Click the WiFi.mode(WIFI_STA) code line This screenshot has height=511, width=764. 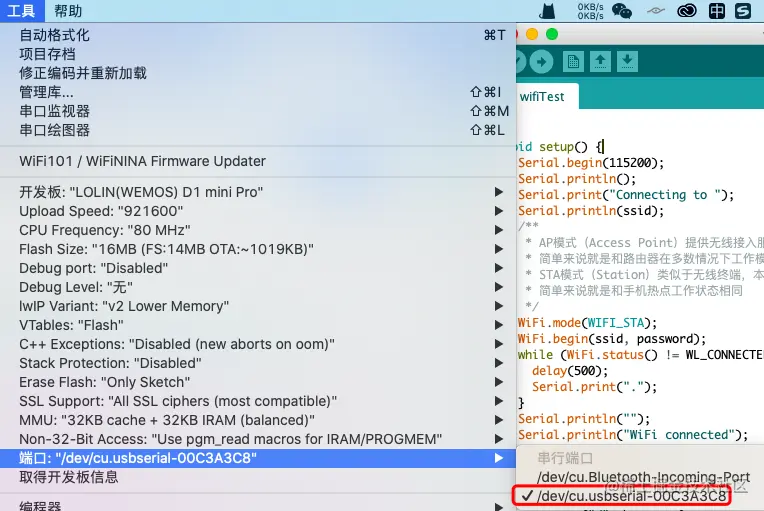point(587,323)
